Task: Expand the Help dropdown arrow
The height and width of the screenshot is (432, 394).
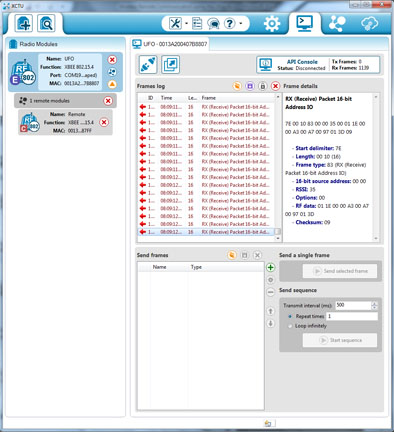Action: [241, 23]
